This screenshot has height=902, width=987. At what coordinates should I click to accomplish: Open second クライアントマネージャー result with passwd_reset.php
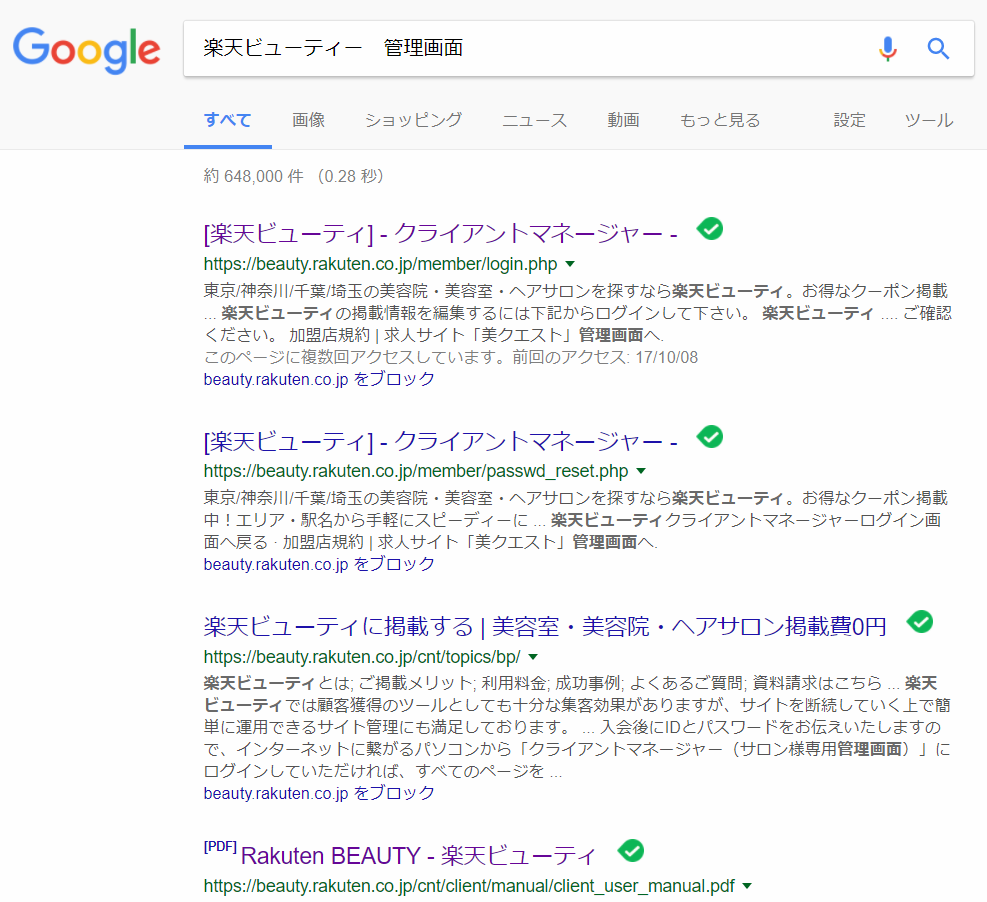pos(441,441)
